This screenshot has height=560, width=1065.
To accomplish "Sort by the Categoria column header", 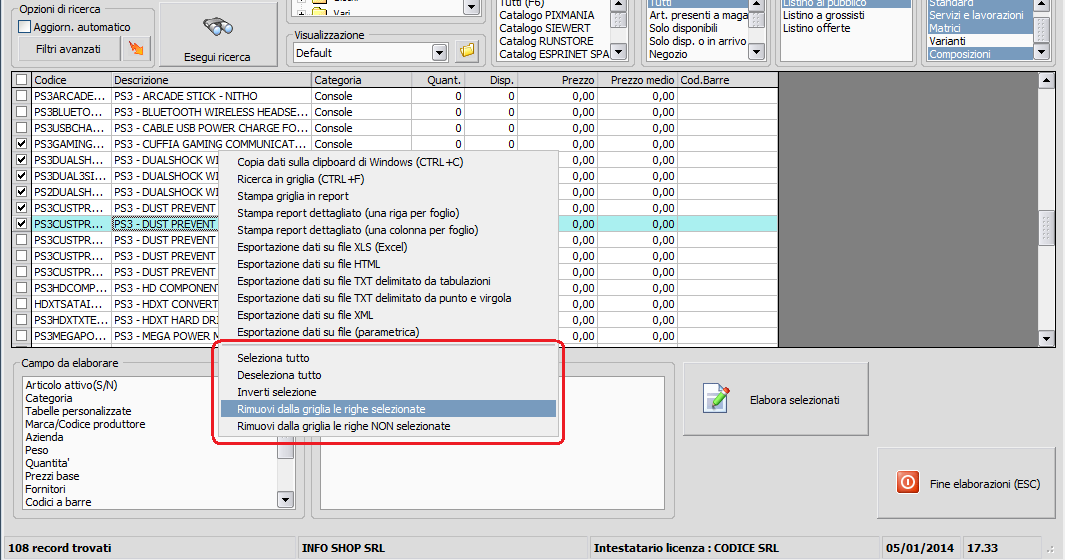I will 361,80.
